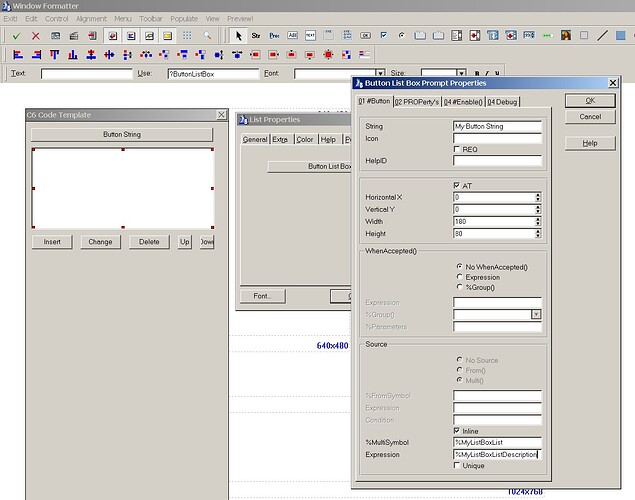The width and height of the screenshot is (635, 500).
Task: Select the image control tool icon
Action: (566, 35)
